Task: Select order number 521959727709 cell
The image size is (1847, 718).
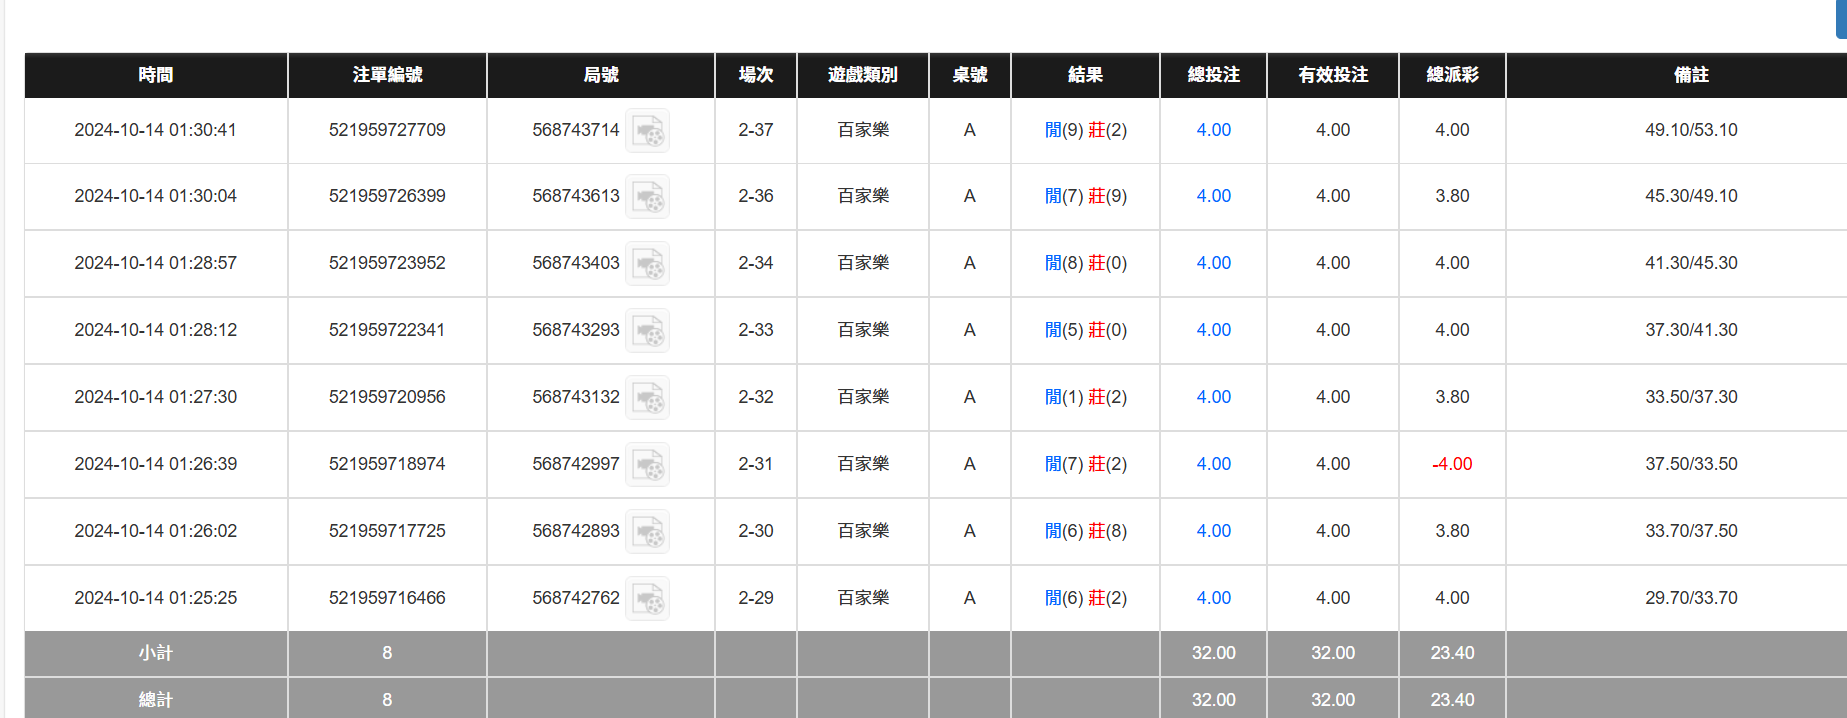Action: pos(387,130)
